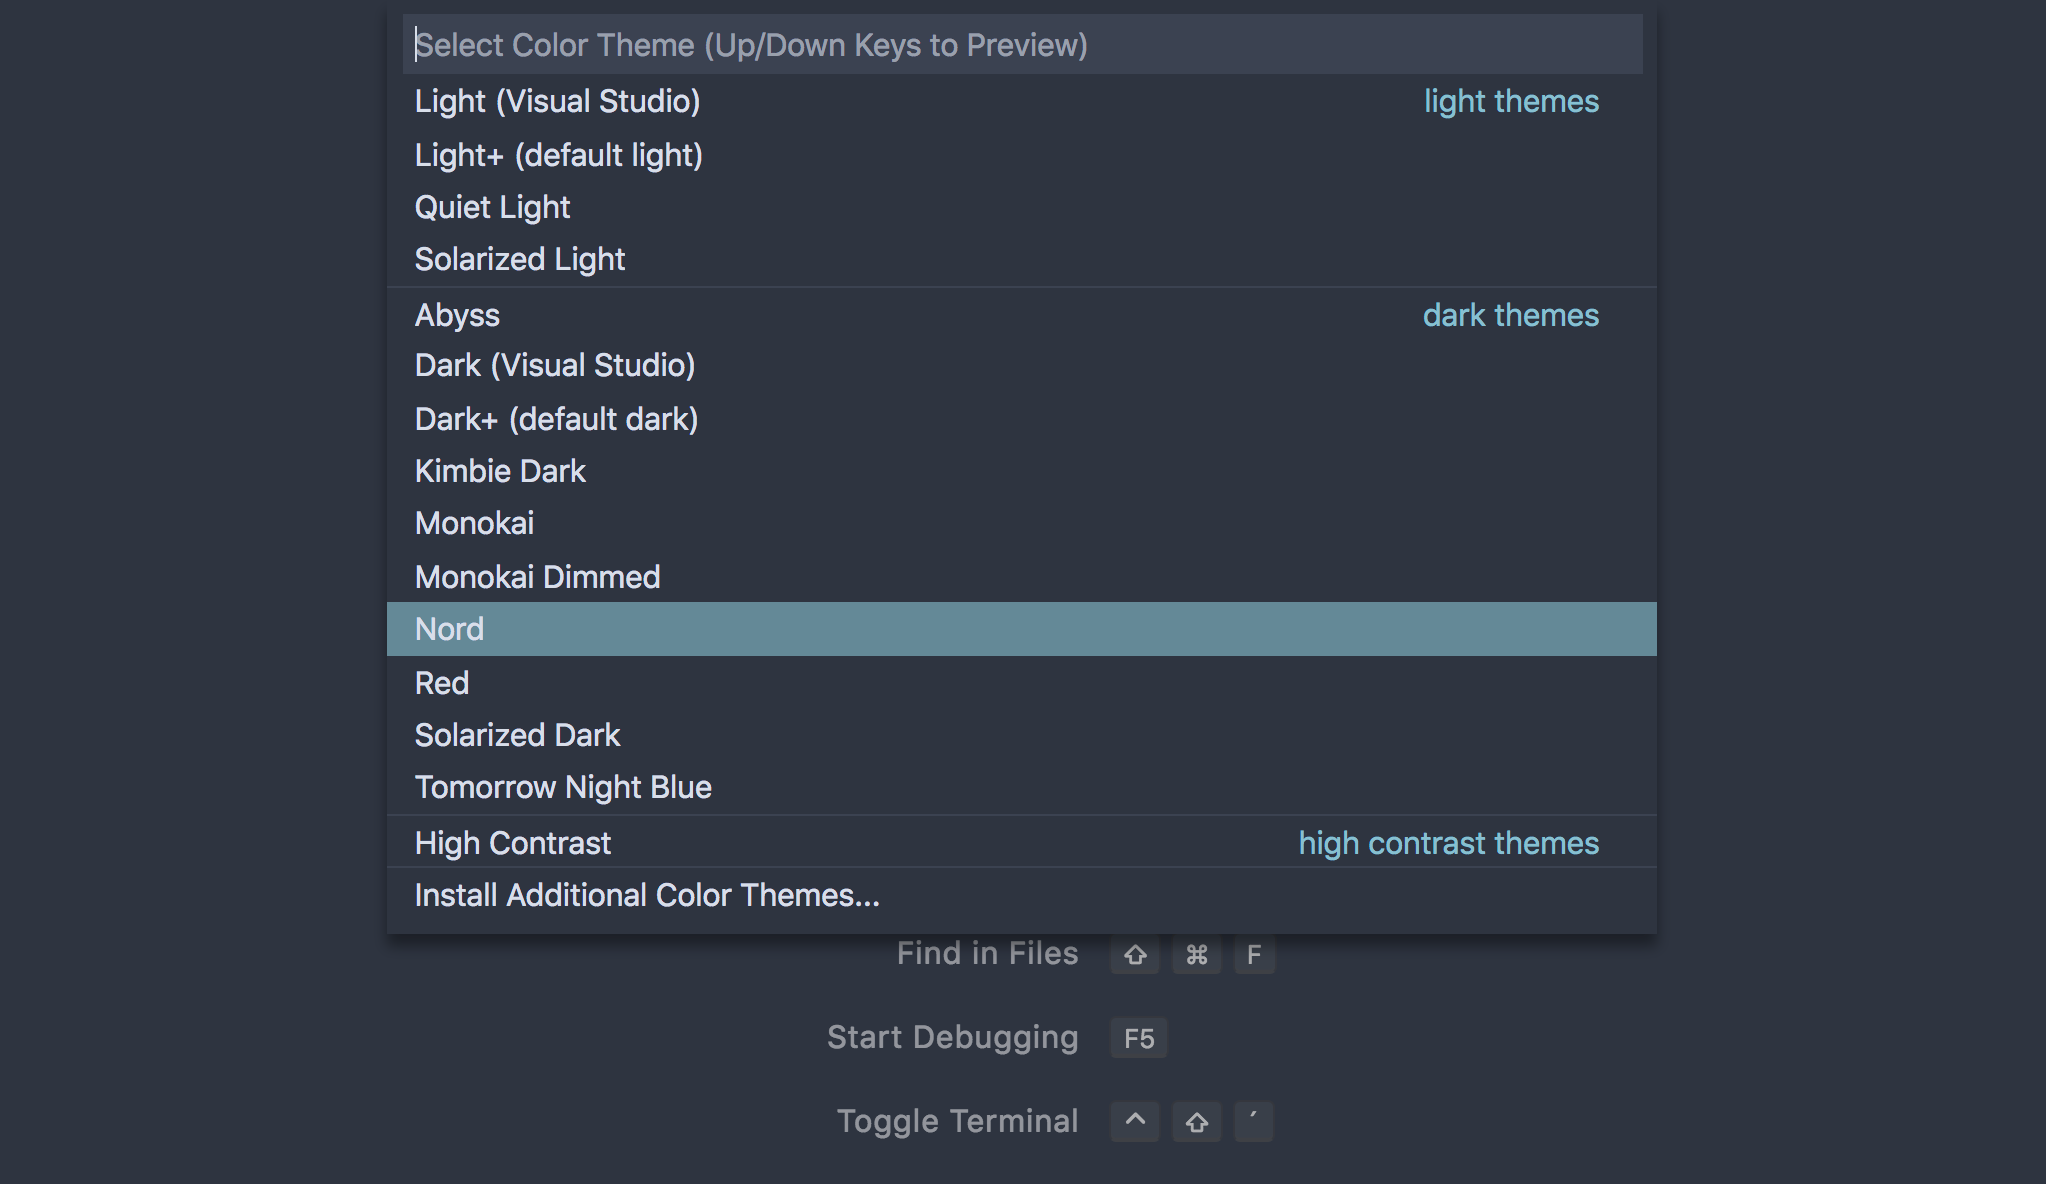Open Install Additional Color Themes
This screenshot has height=1184, width=2046.
[1021, 895]
